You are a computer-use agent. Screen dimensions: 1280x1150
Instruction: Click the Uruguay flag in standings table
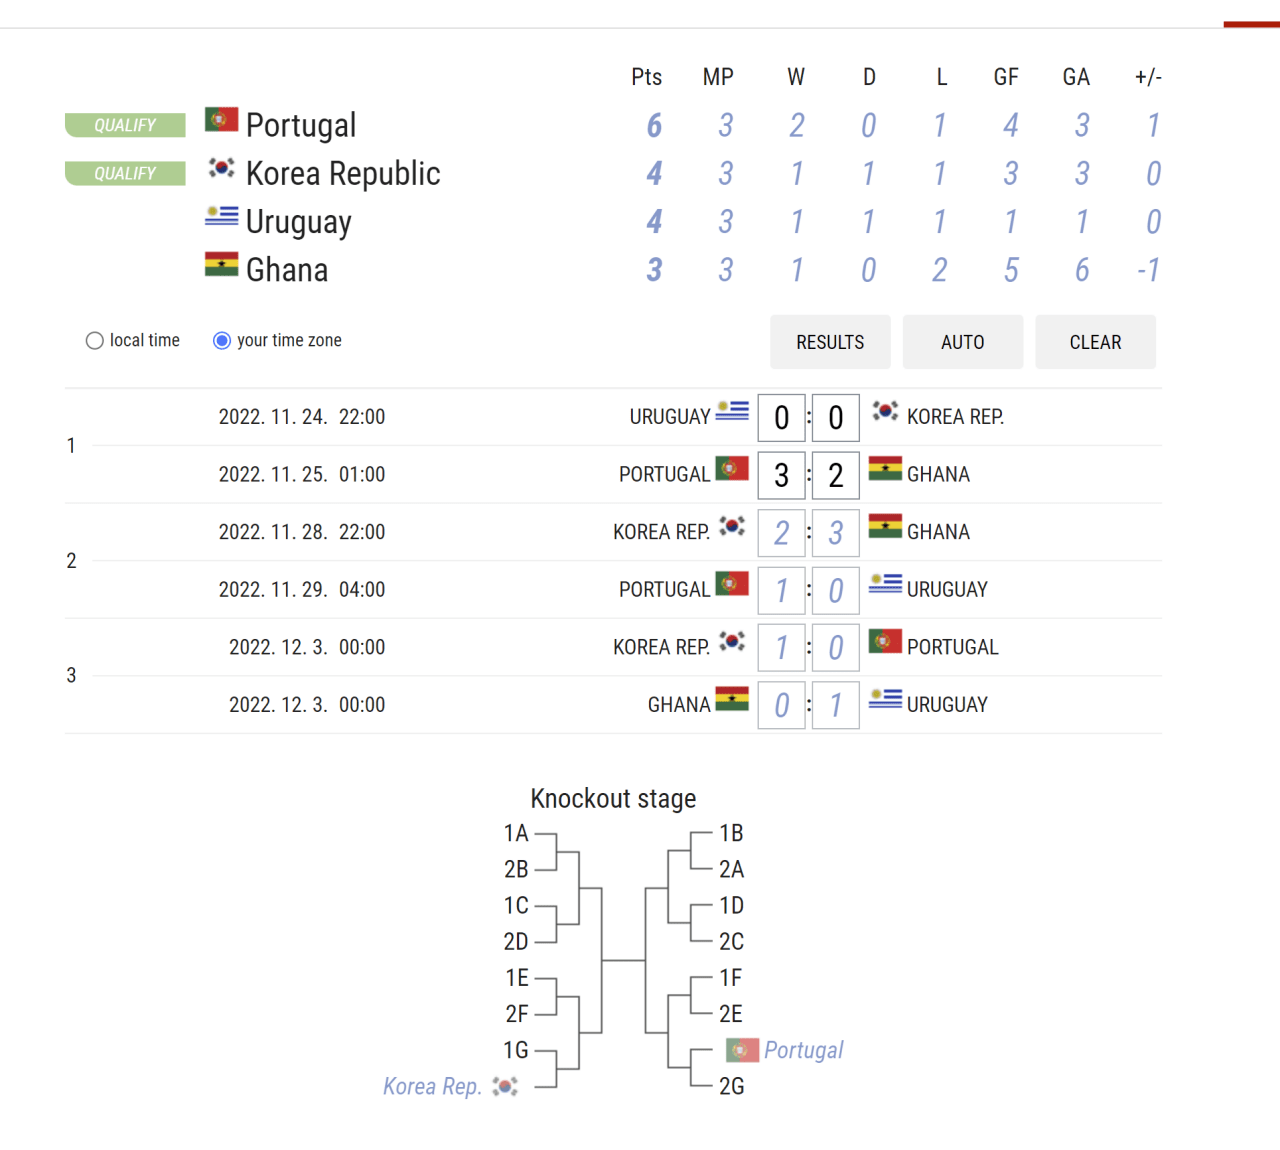tap(221, 216)
